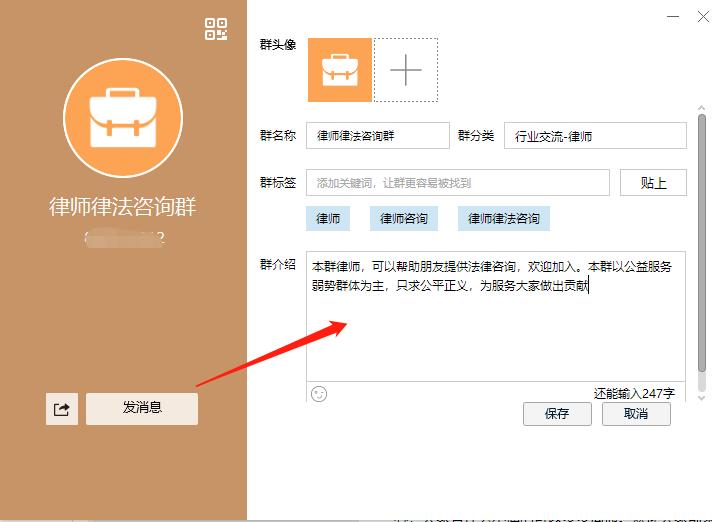Select the 律师 tag chip
Image resolution: width=712 pixels, height=522 pixels.
pos(328,218)
